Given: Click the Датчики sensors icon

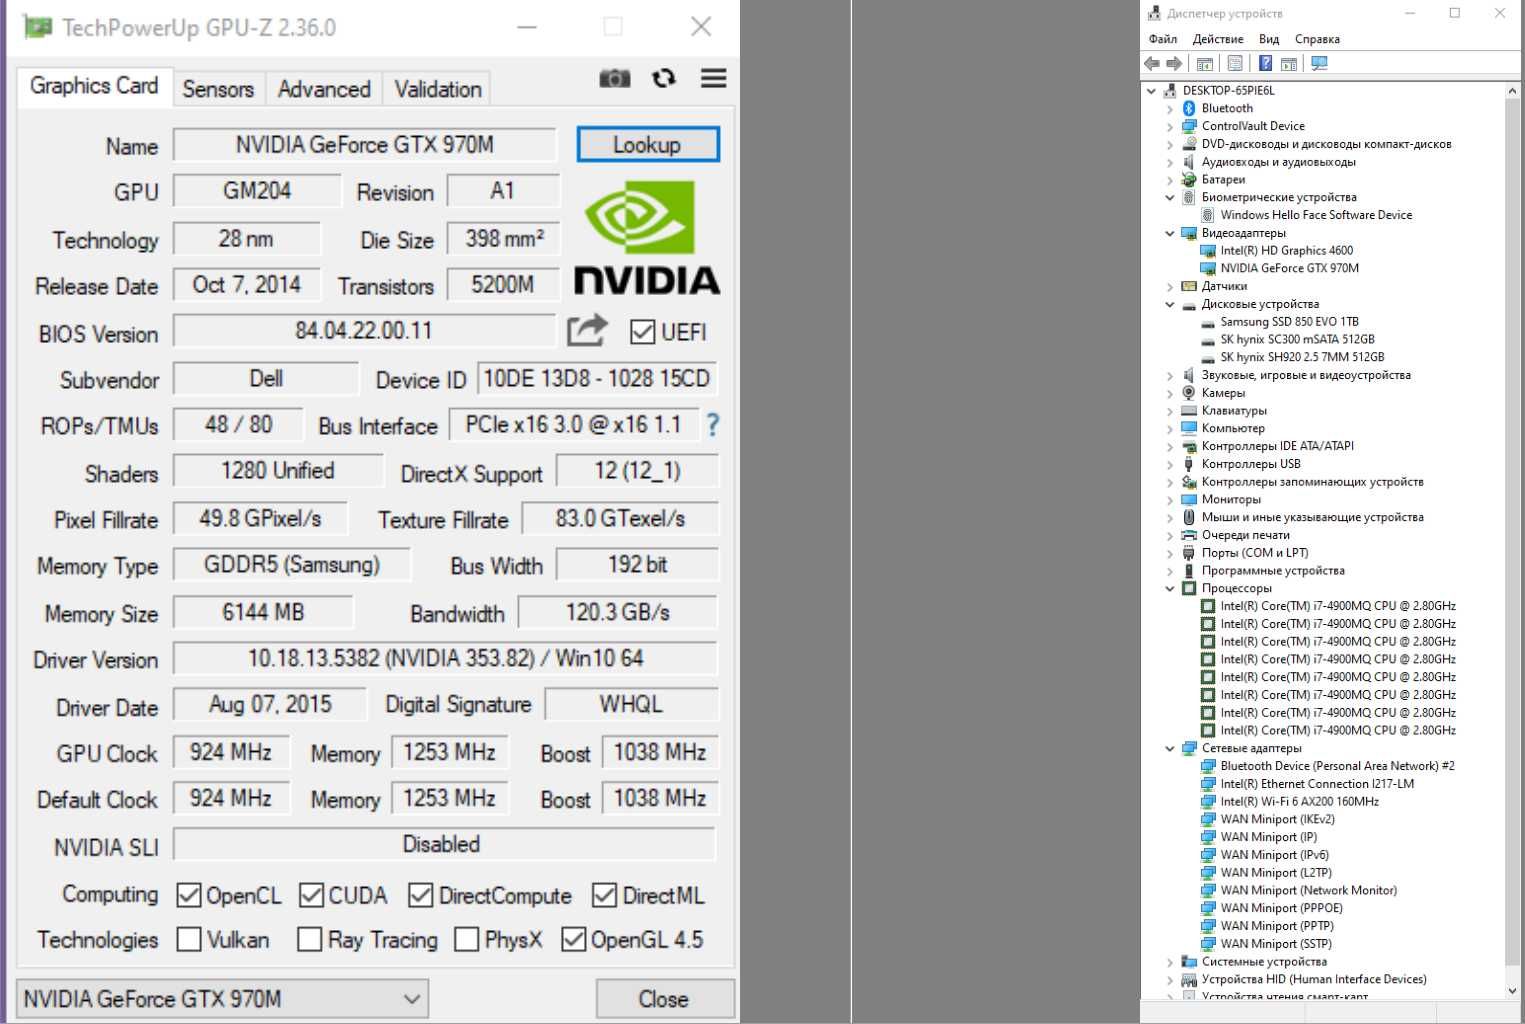Looking at the screenshot, I should pos(1189,286).
